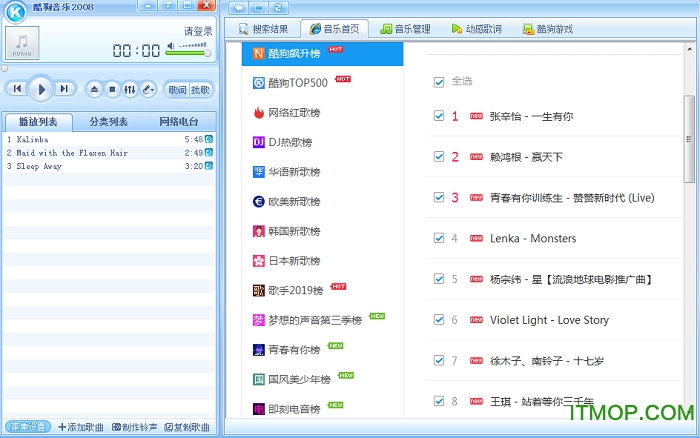Stop playback with the stop button
700x438 pixels.
click(x=112, y=90)
